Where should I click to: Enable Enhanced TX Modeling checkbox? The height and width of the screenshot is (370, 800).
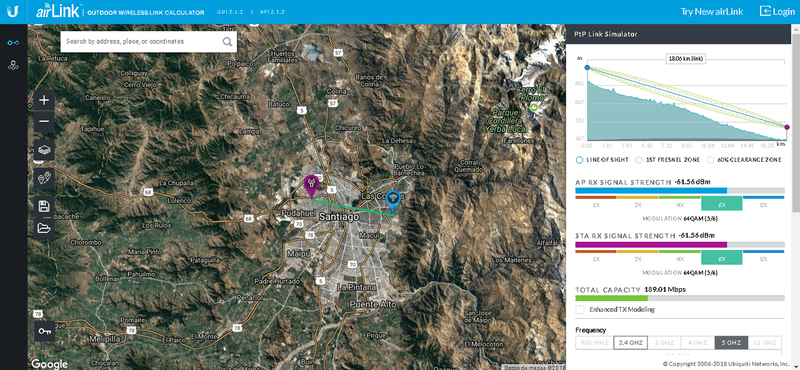[580, 309]
